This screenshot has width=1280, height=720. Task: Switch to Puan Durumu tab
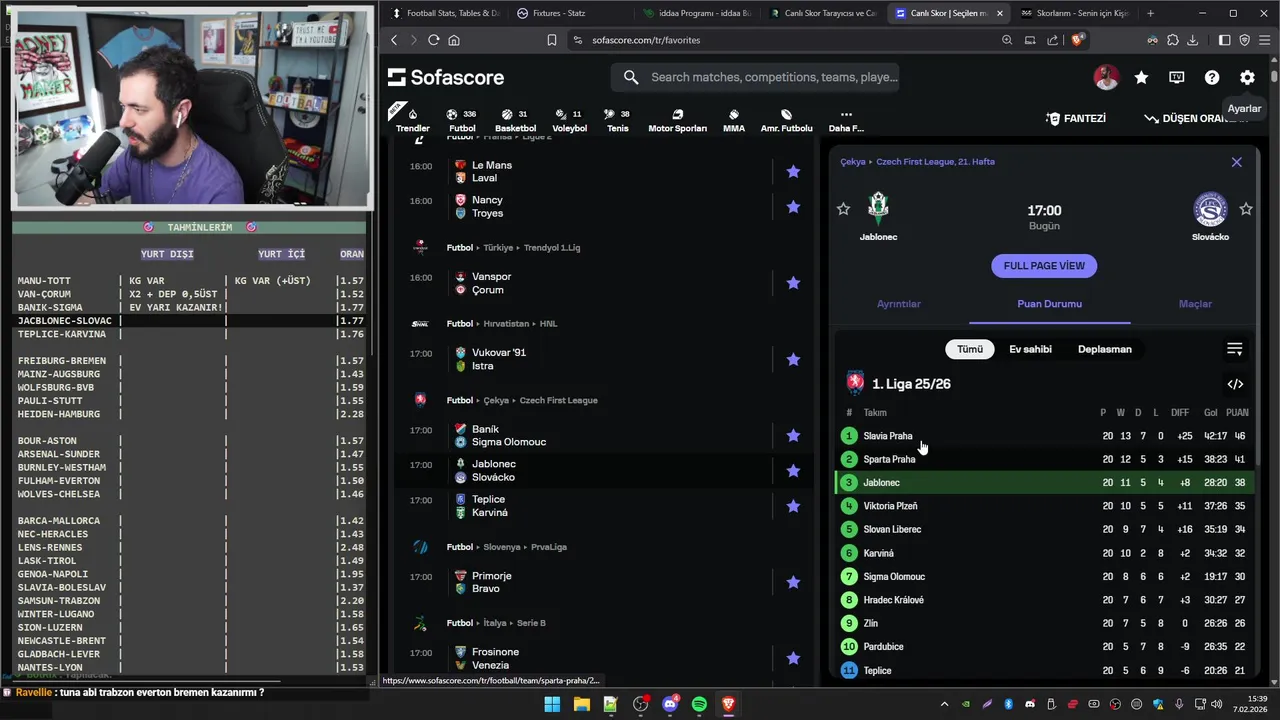(1049, 304)
